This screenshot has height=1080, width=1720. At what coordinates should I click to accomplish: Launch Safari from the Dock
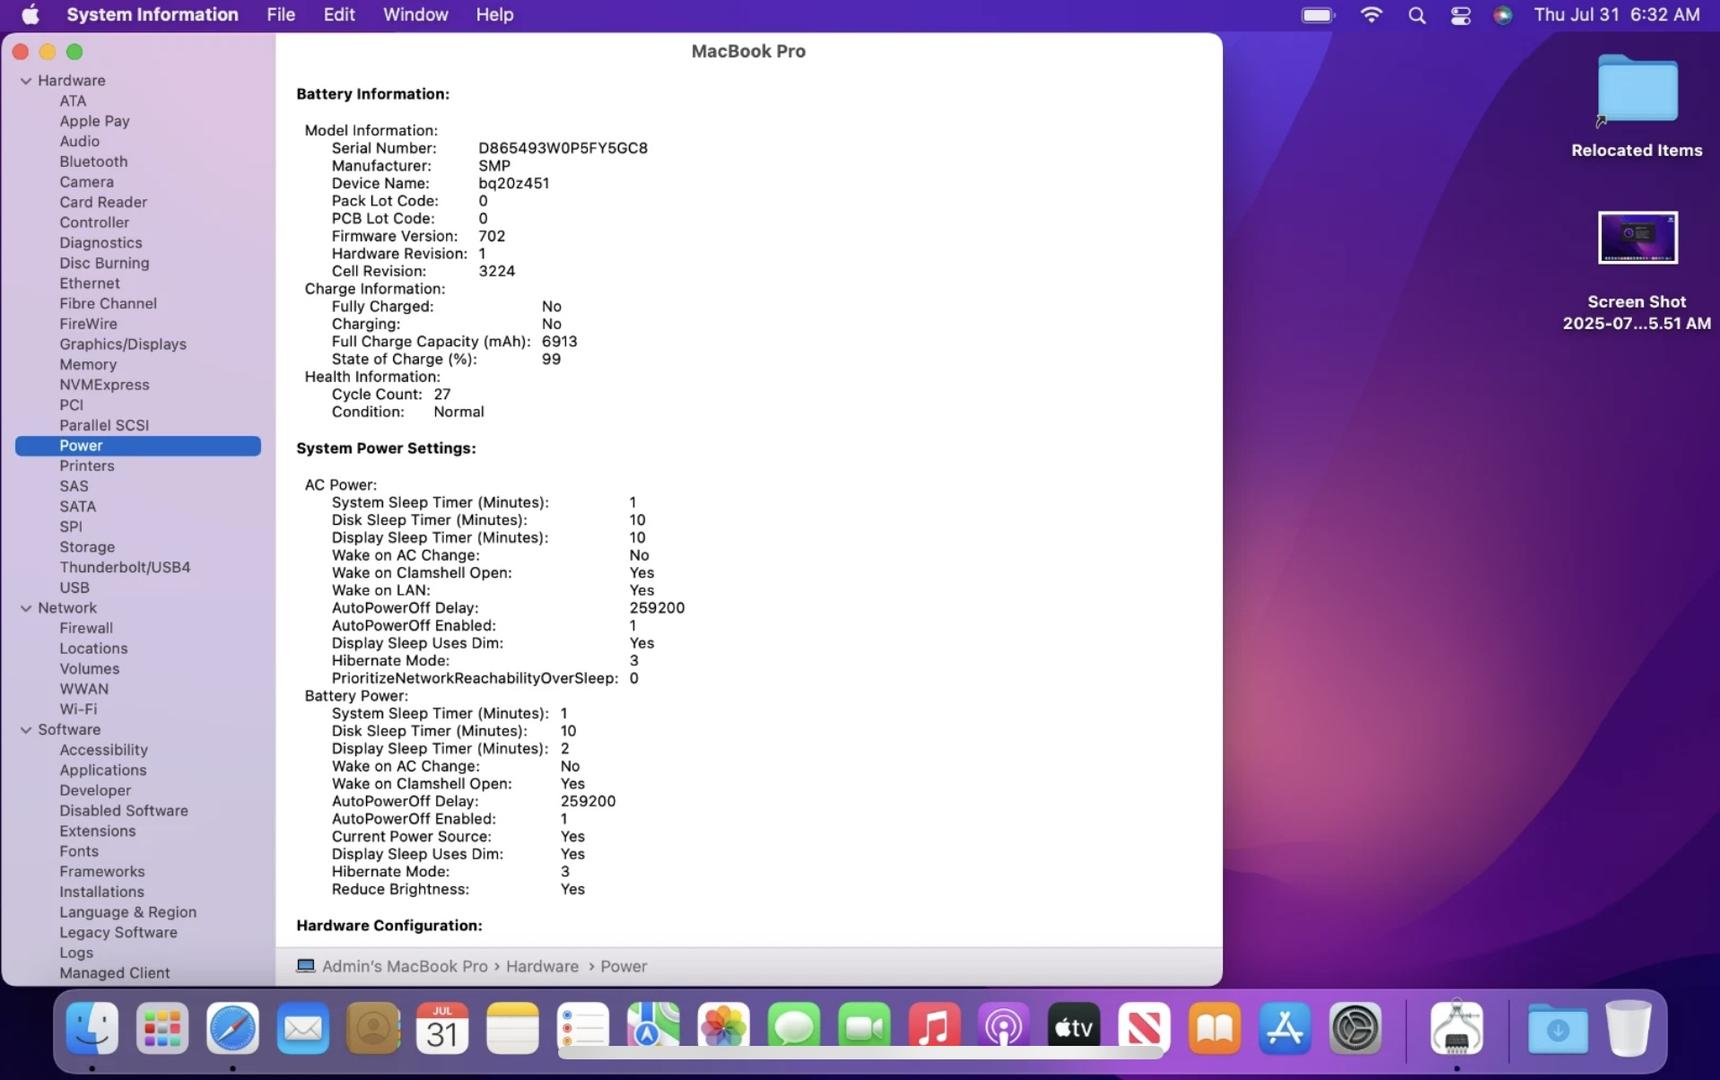pyautogui.click(x=232, y=1028)
